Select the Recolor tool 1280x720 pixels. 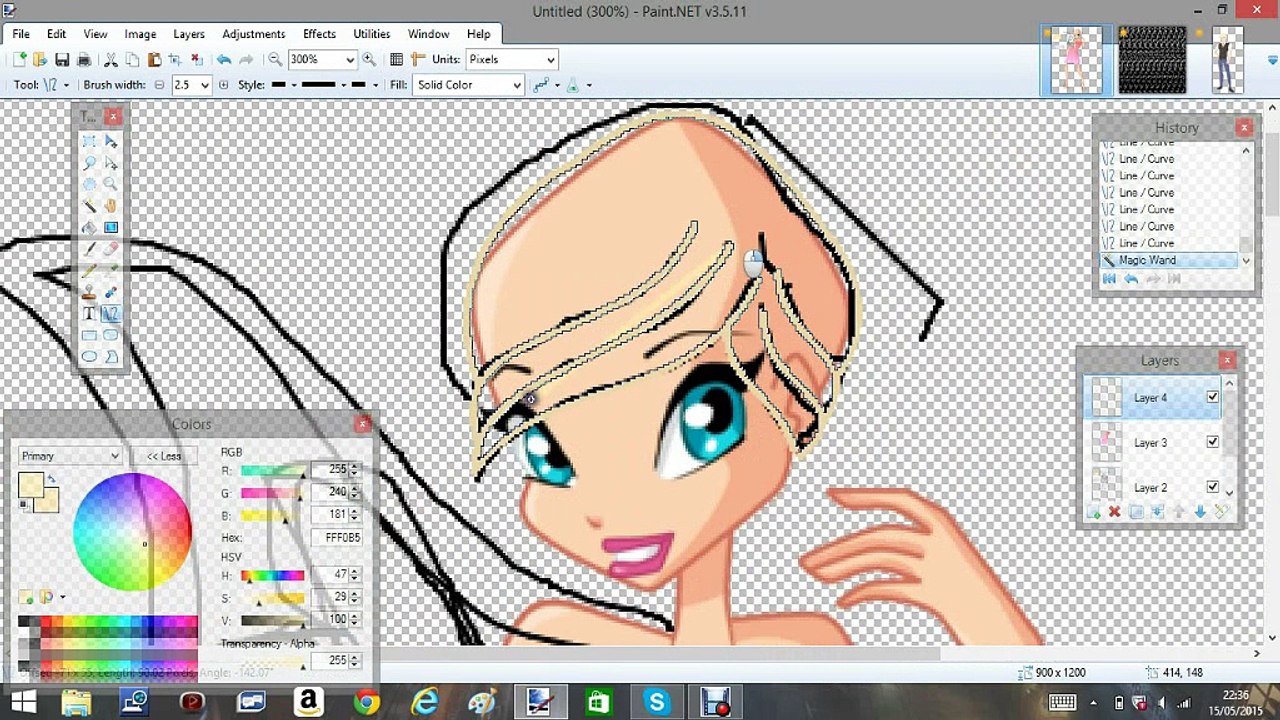[111, 292]
